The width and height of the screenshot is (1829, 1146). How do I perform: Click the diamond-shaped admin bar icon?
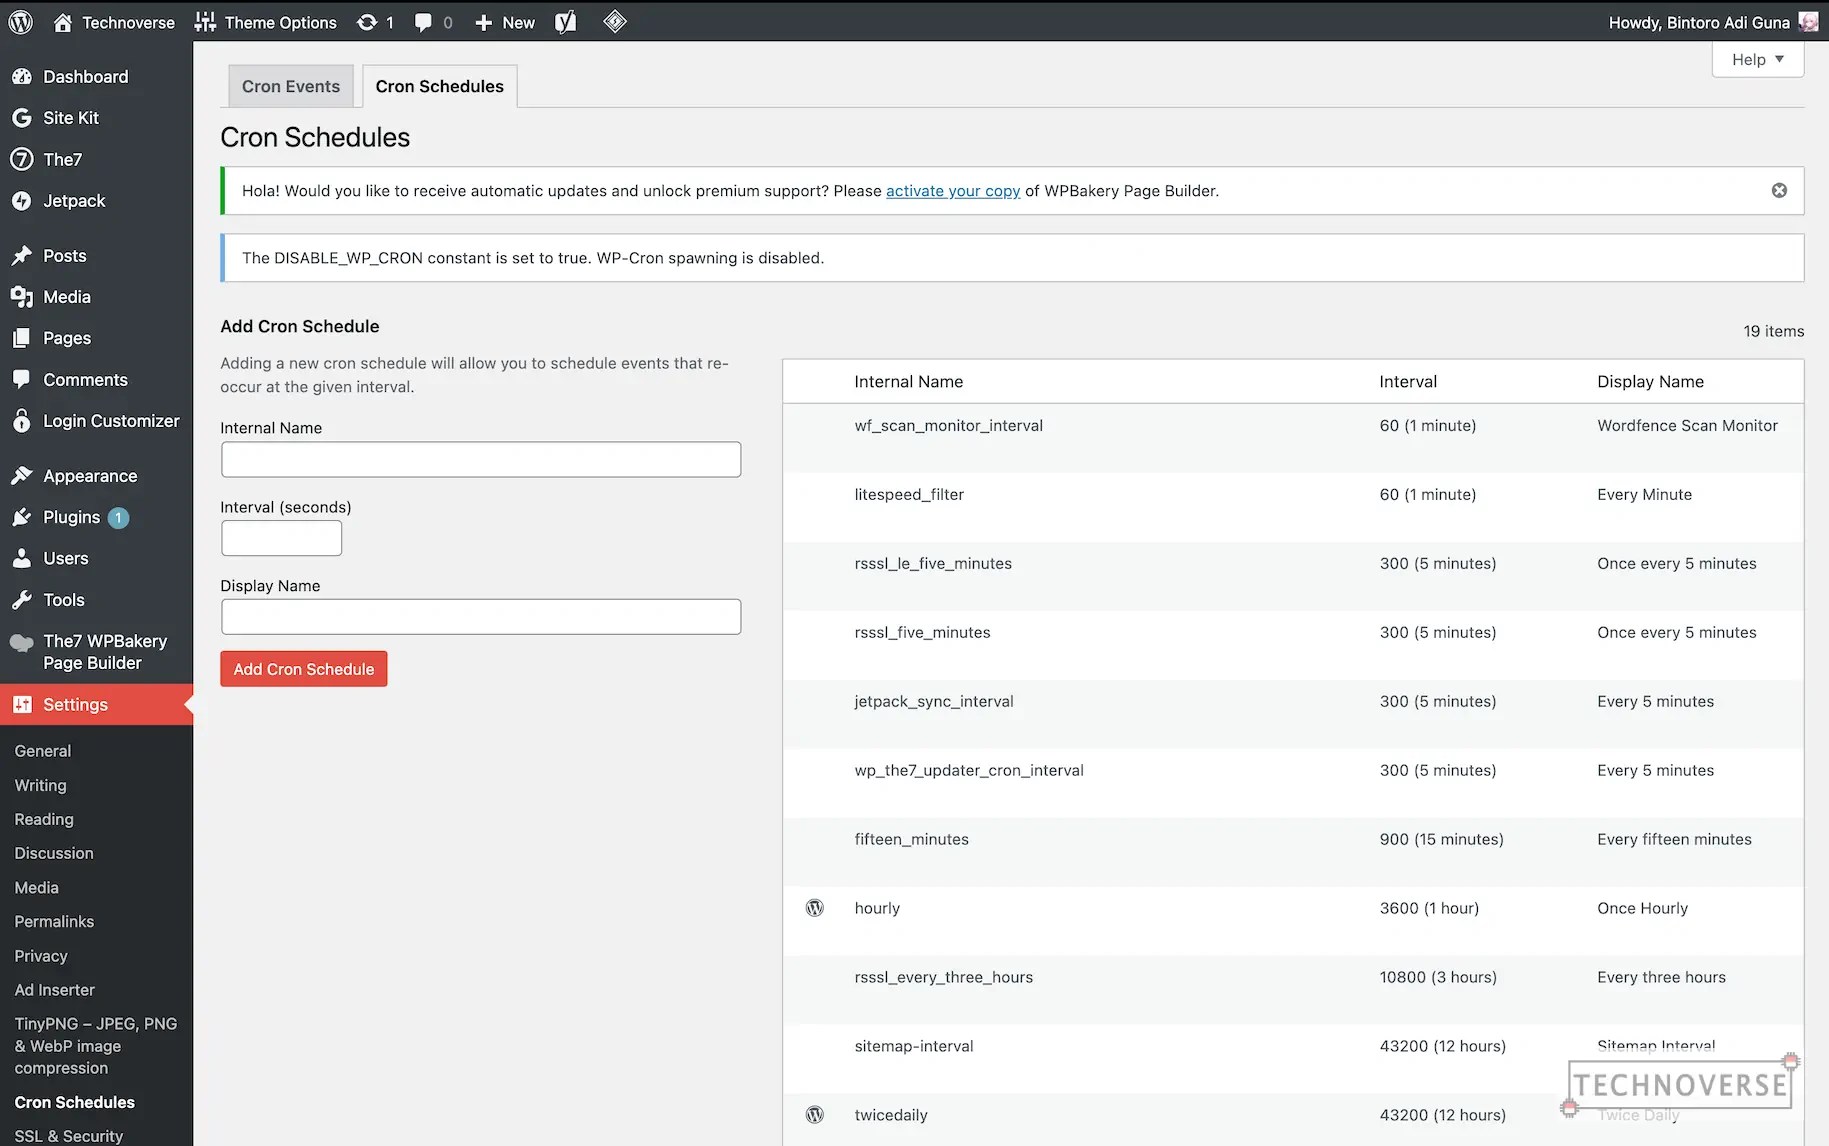tap(615, 21)
